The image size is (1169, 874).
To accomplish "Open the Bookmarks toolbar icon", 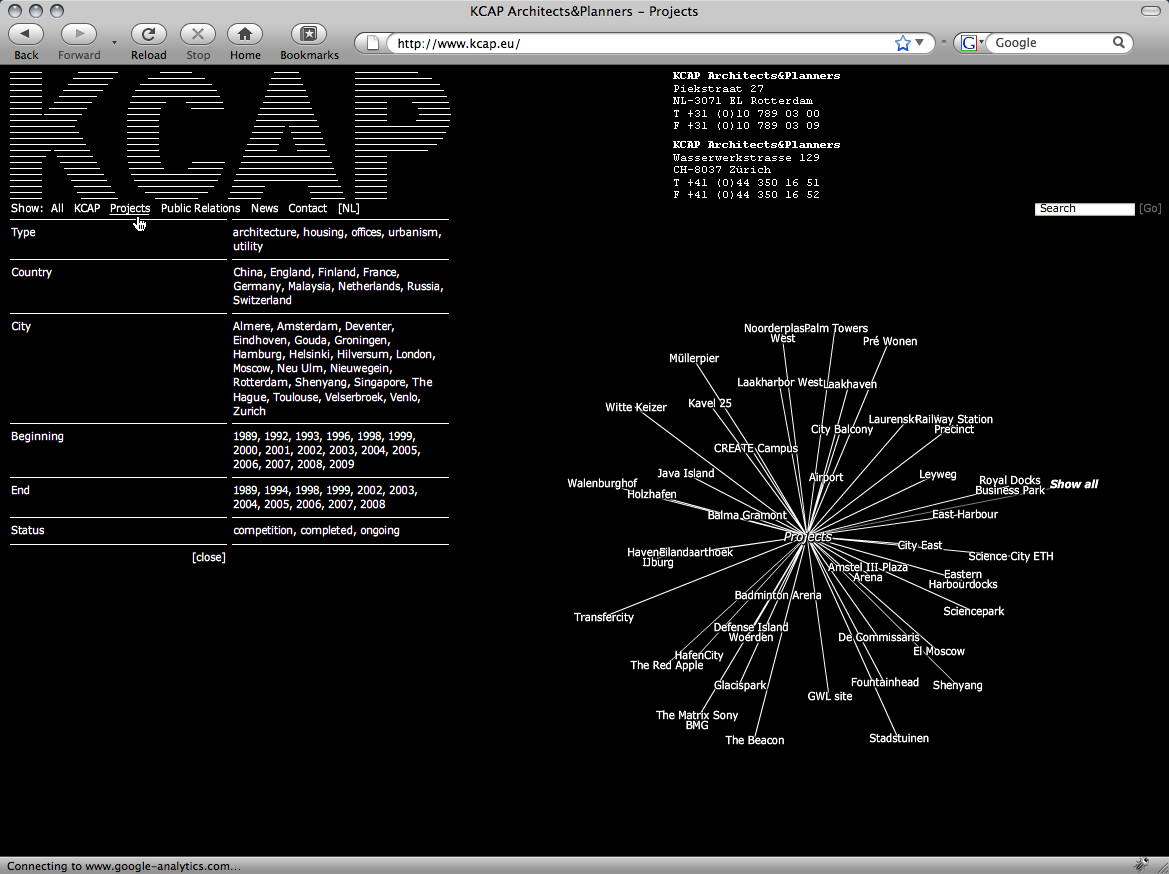I will coord(309,35).
